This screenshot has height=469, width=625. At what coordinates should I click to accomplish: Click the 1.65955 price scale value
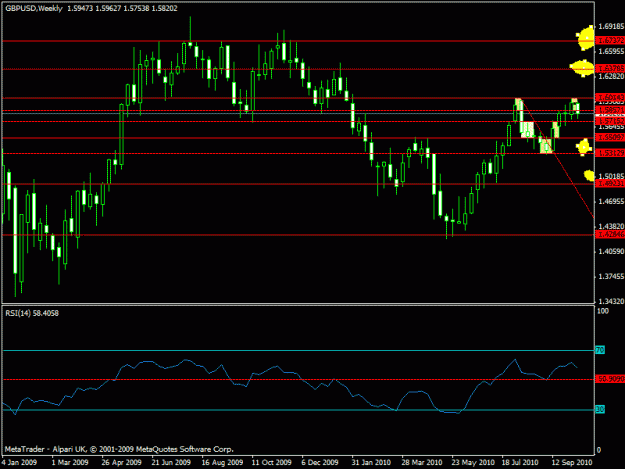[x=611, y=51]
